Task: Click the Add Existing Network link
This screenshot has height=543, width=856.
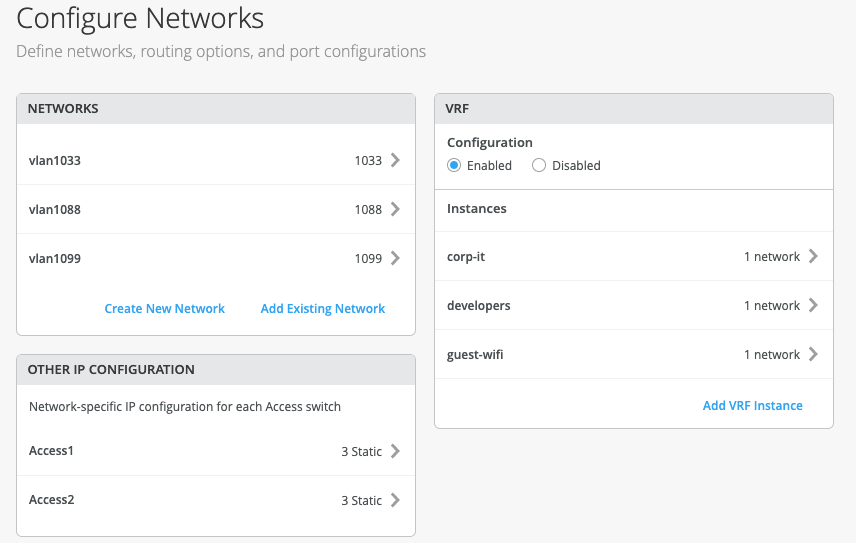Action: [x=322, y=309]
